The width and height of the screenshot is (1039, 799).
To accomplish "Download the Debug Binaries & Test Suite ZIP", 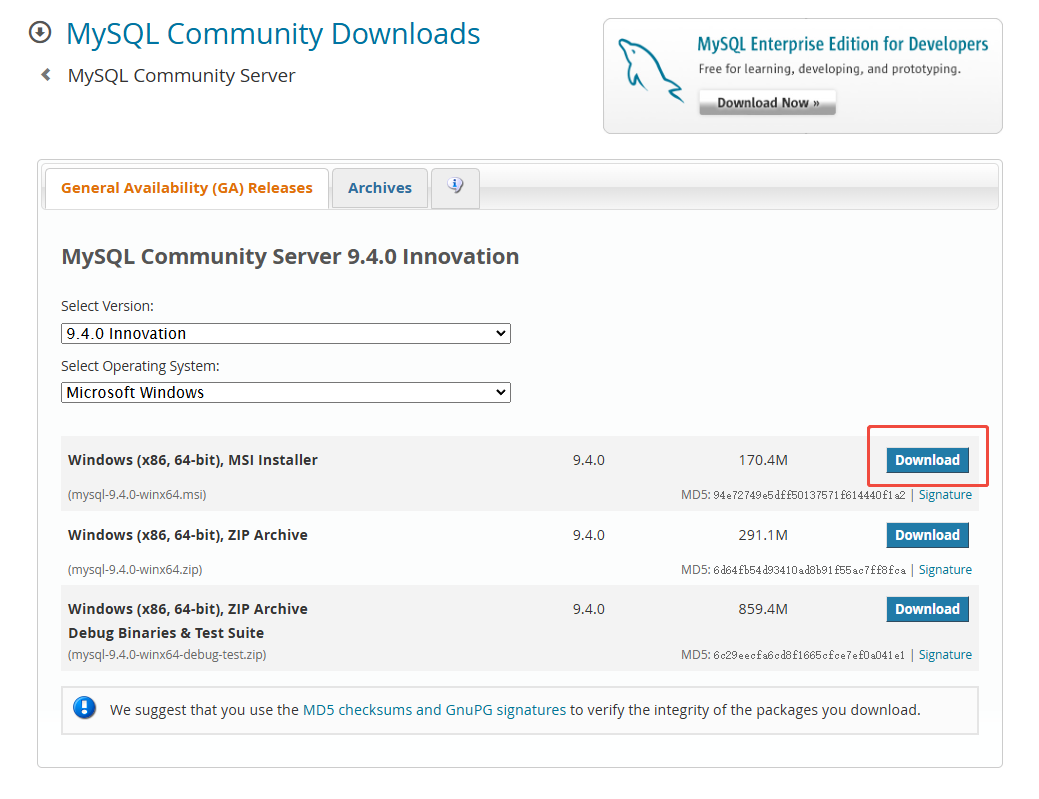I will (927, 609).
